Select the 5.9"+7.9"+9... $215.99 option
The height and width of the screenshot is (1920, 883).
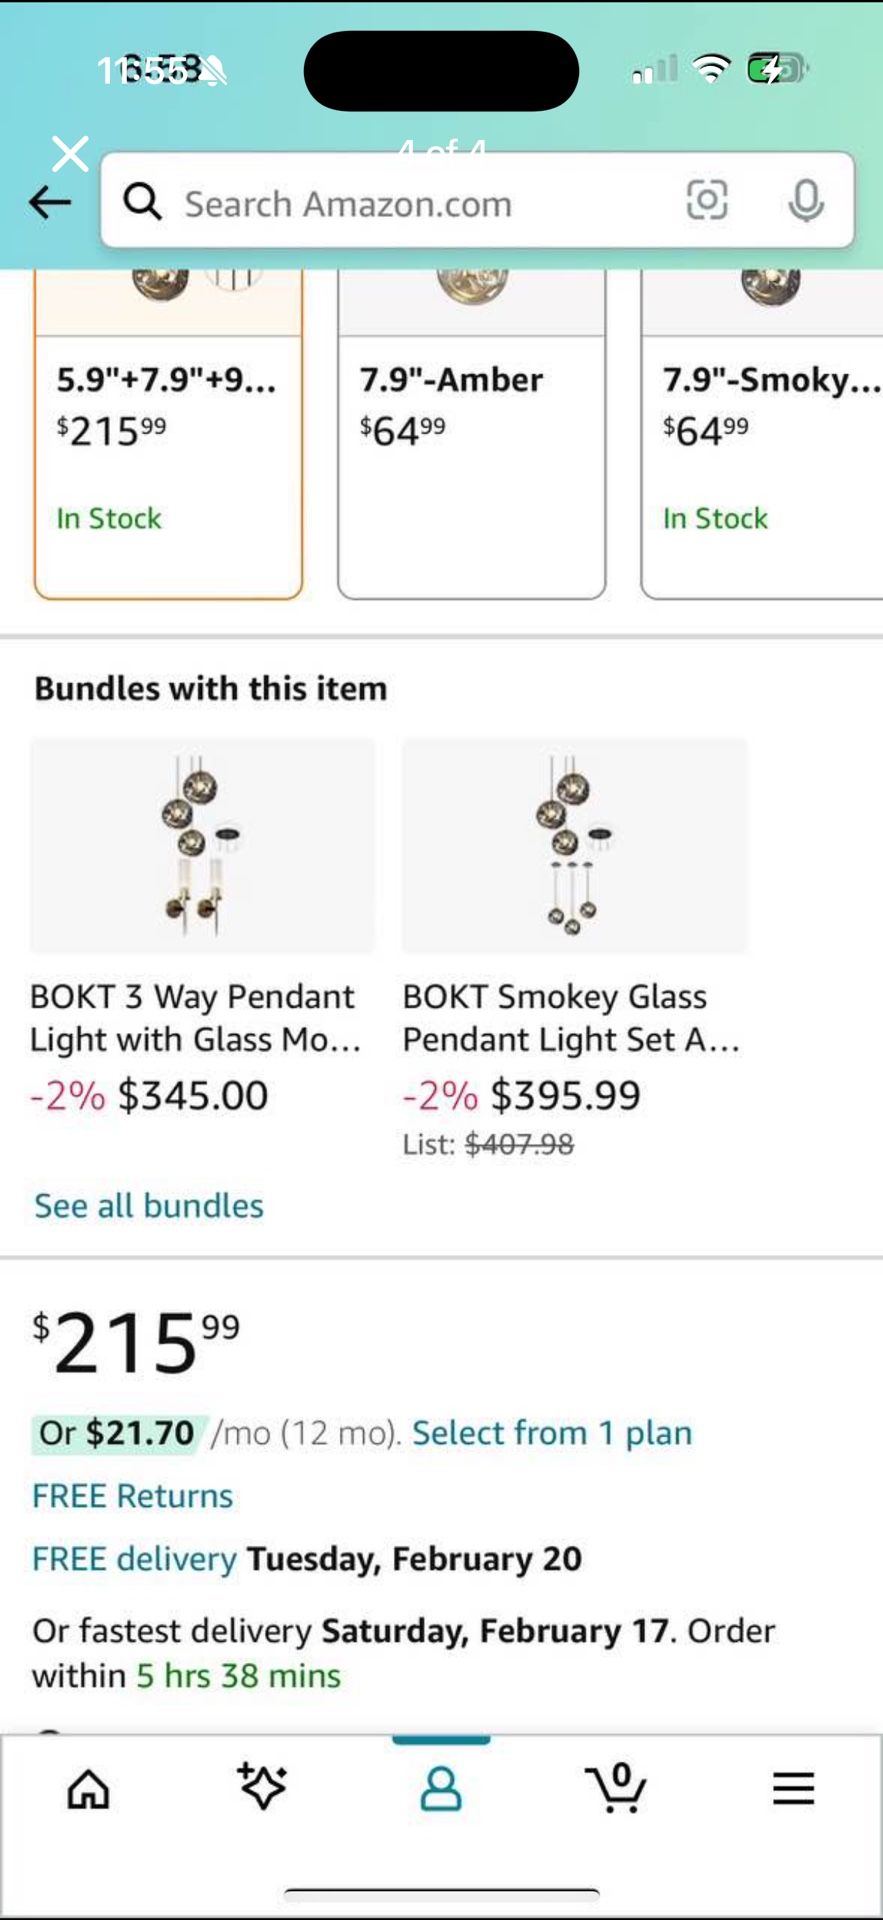(x=168, y=450)
